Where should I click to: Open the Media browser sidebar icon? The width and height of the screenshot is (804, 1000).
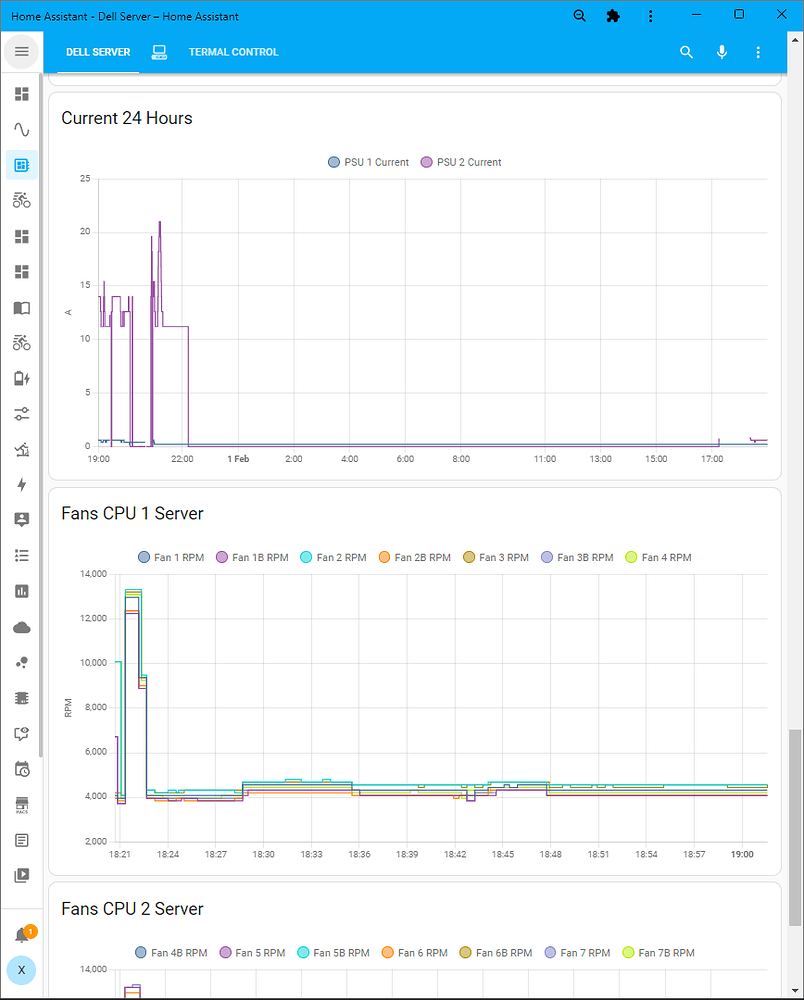click(21, 874)
